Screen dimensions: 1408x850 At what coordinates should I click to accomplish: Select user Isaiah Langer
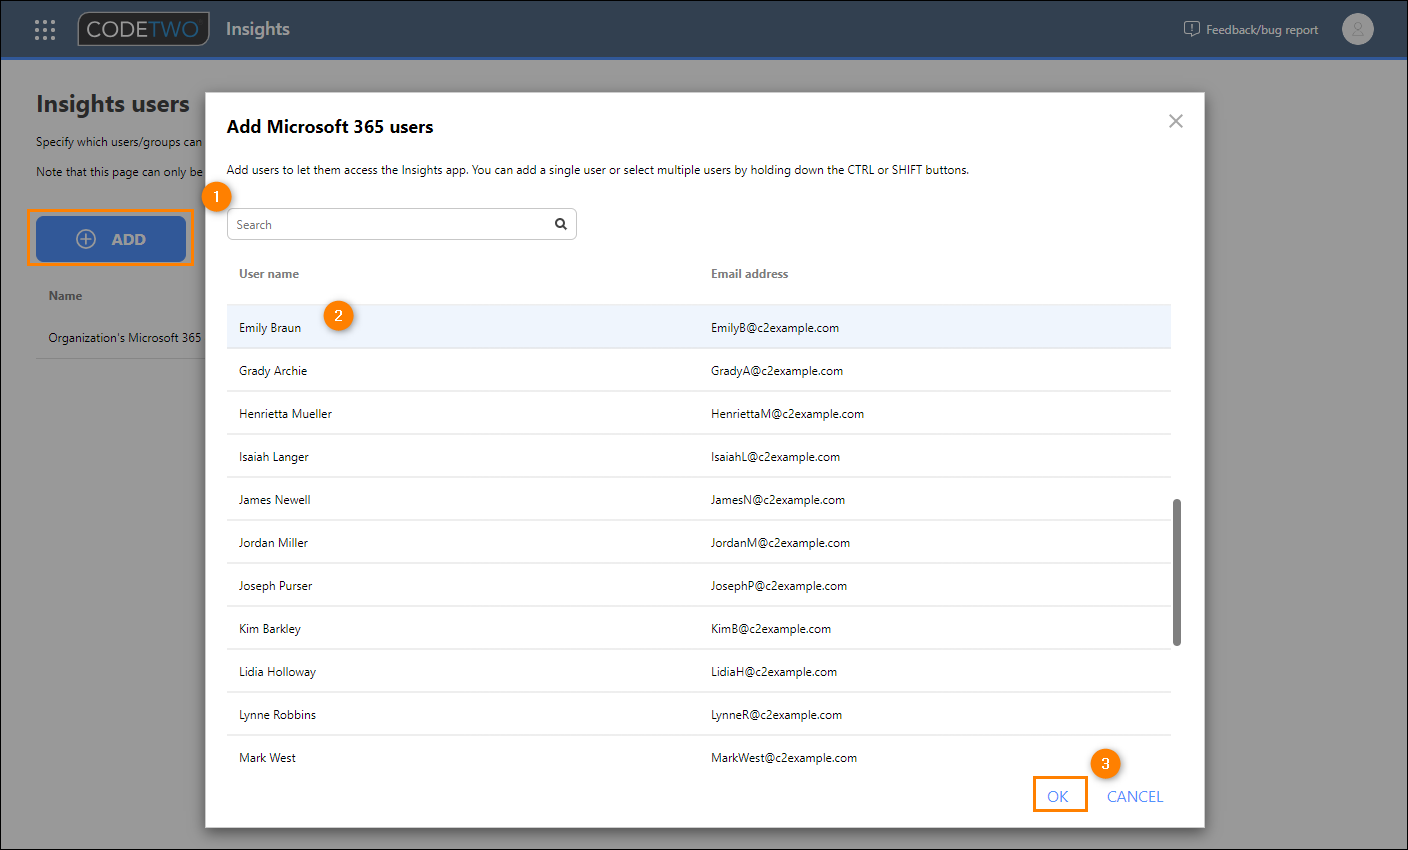point(699,456)
